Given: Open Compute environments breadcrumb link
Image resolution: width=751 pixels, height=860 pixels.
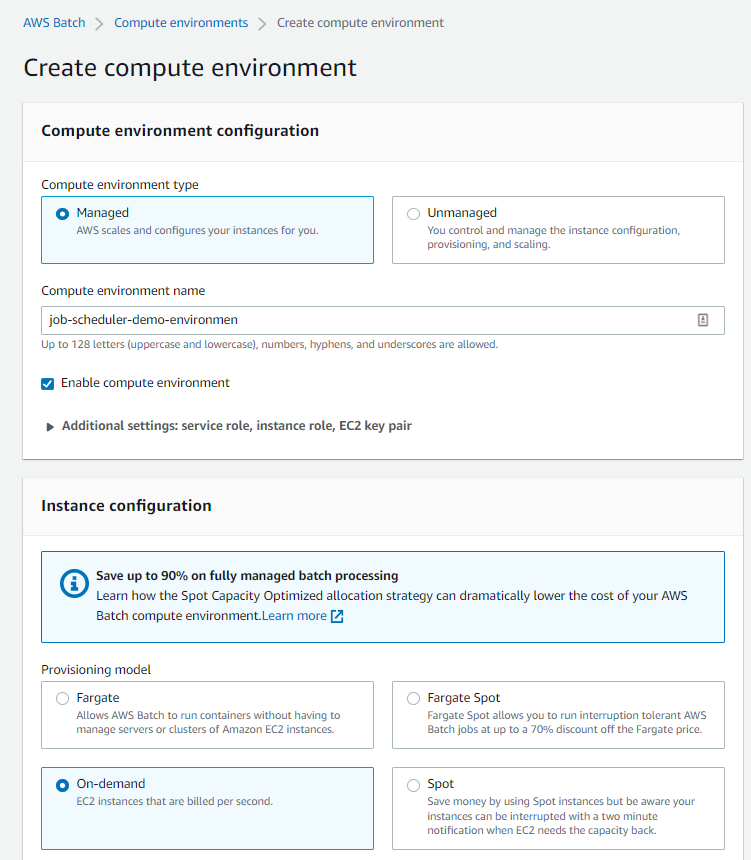Looking at the screenshot, I should point(181,23).
